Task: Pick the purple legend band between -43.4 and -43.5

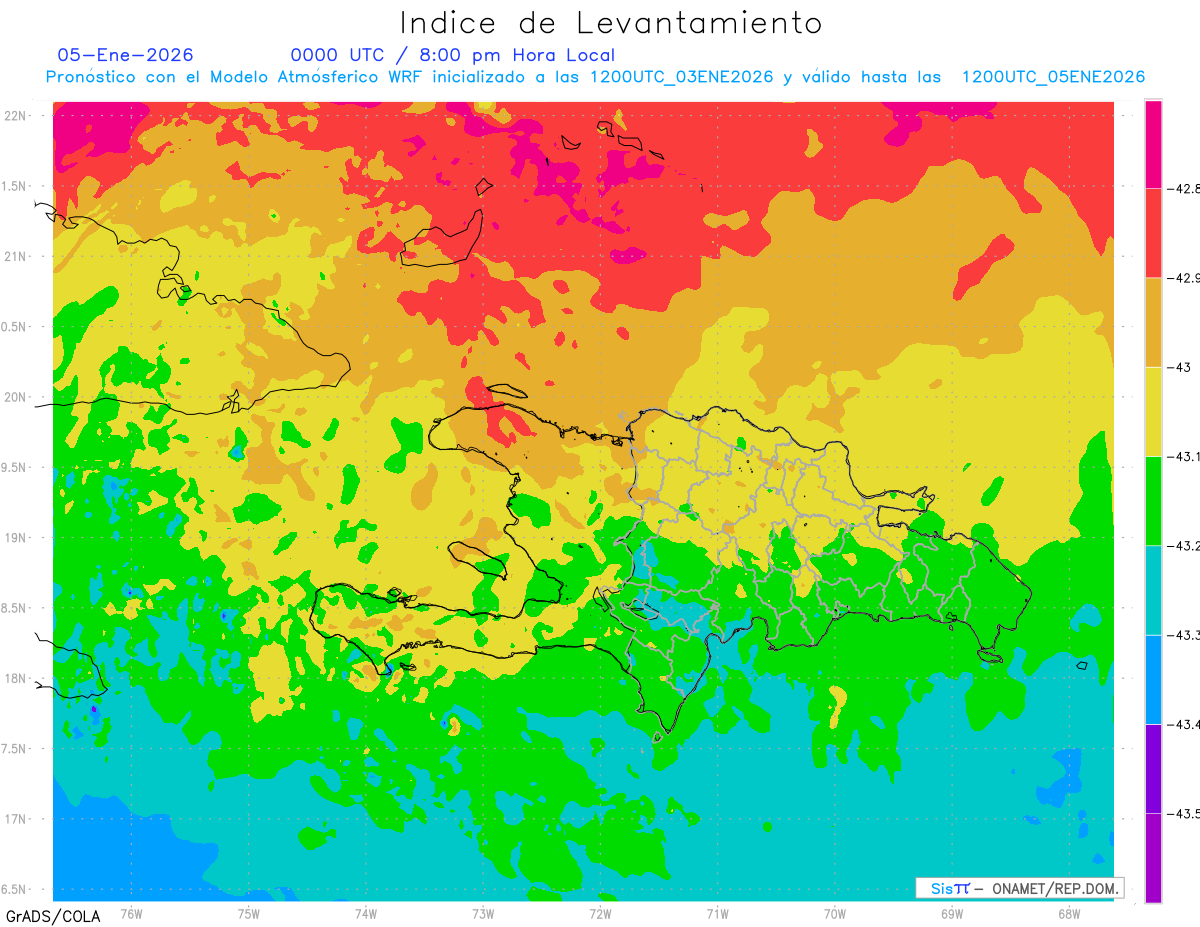Action: 1153,769
